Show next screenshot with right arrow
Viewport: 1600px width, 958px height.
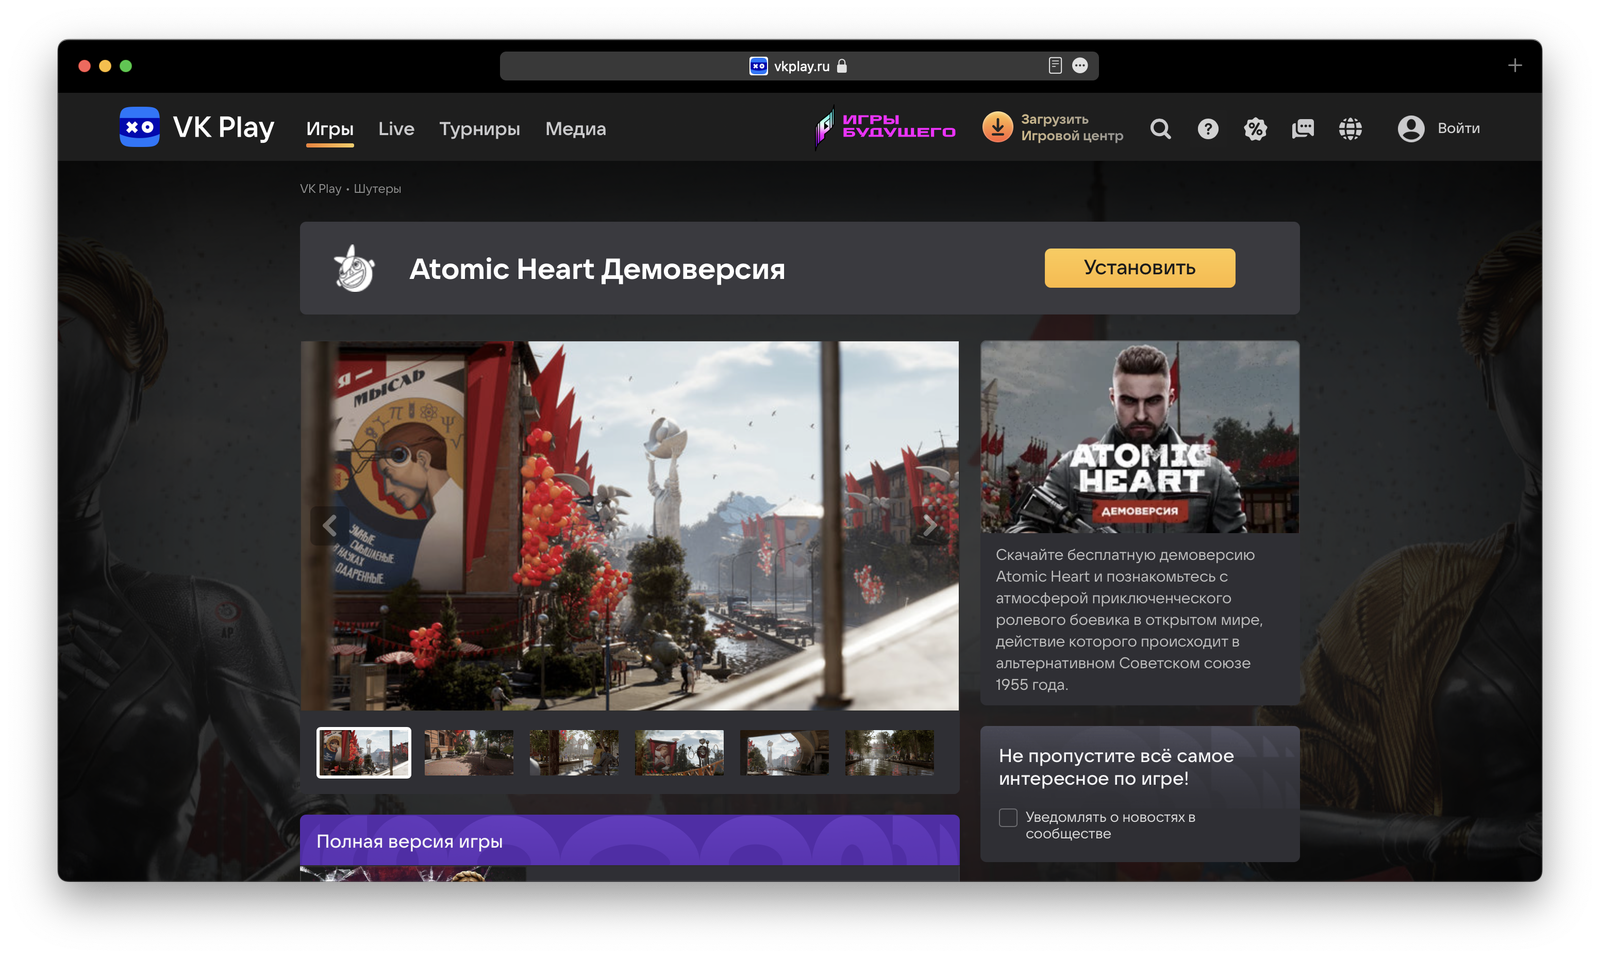pos(930,525)
